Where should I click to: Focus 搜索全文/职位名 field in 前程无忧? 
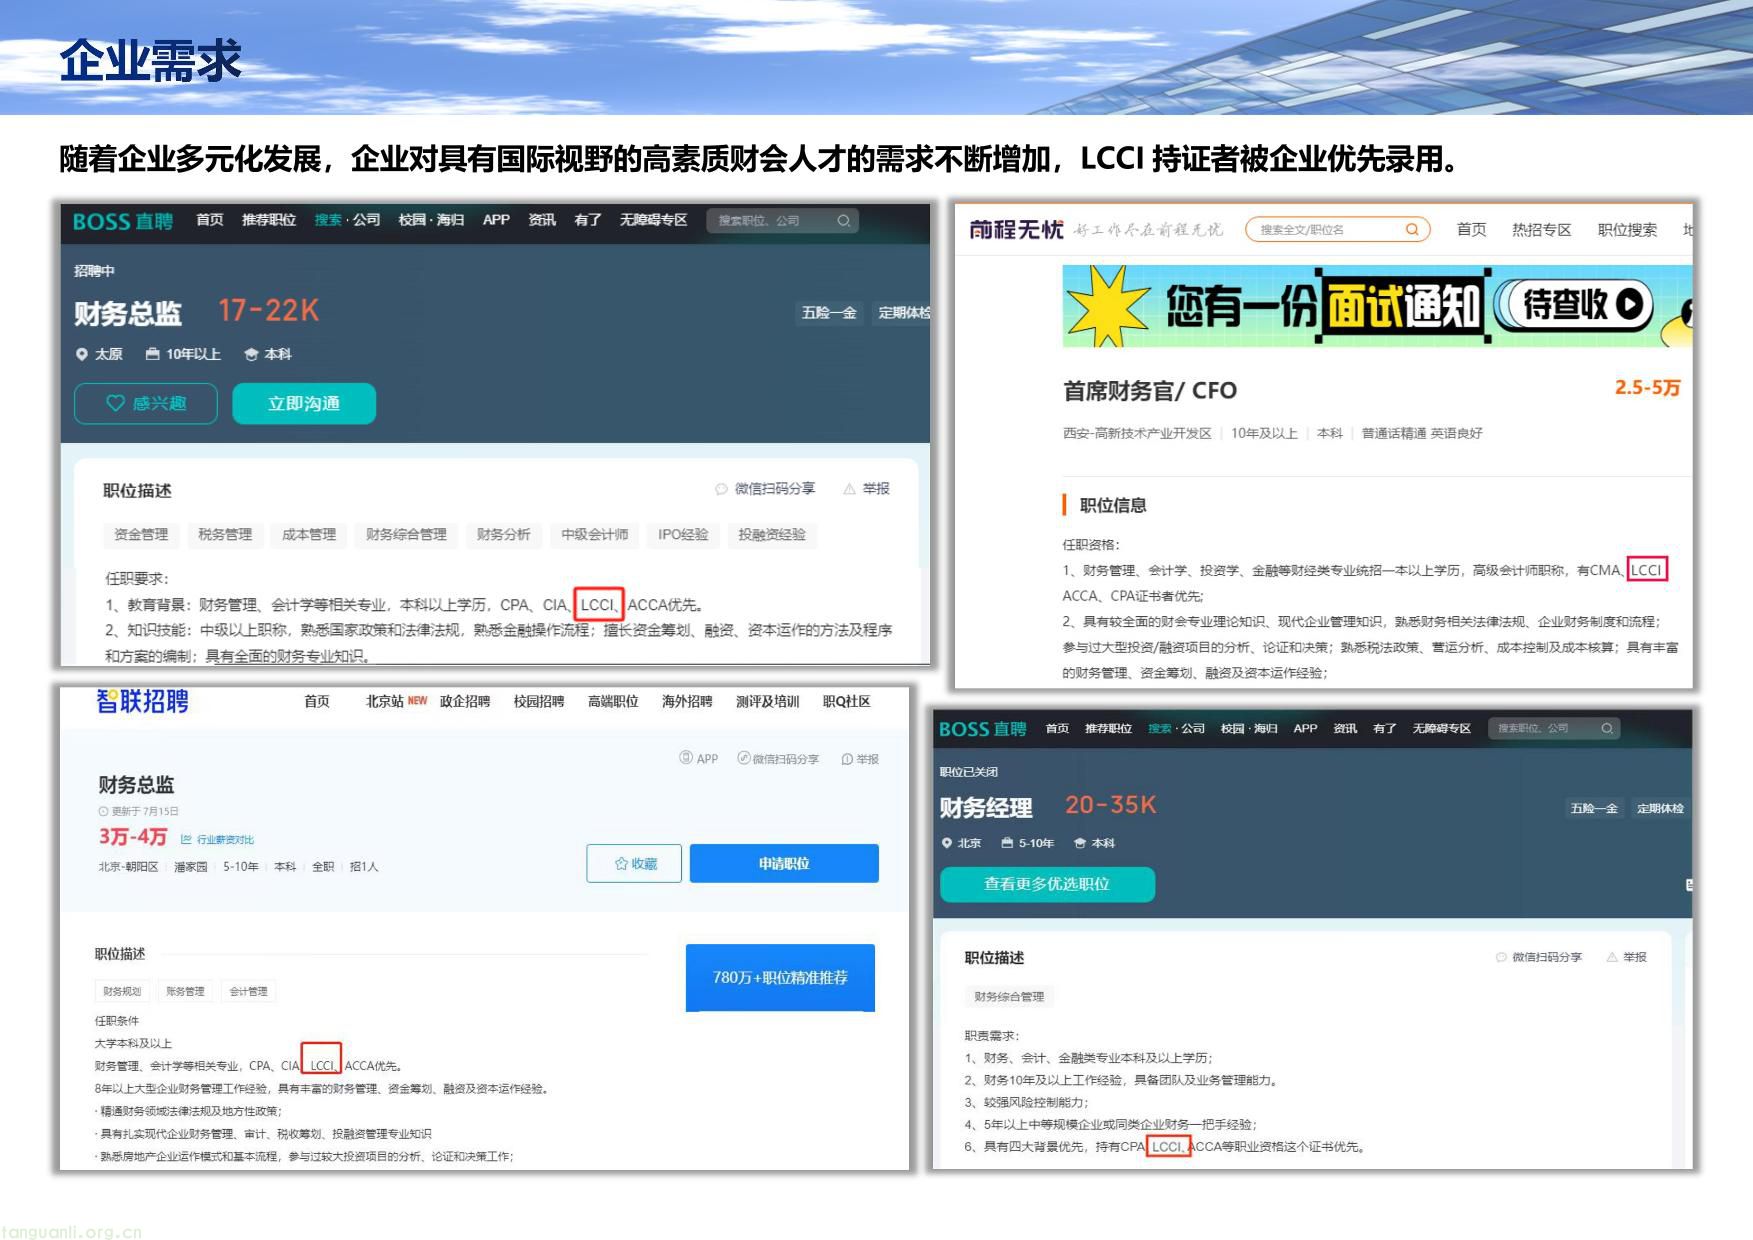point(1337,229)
